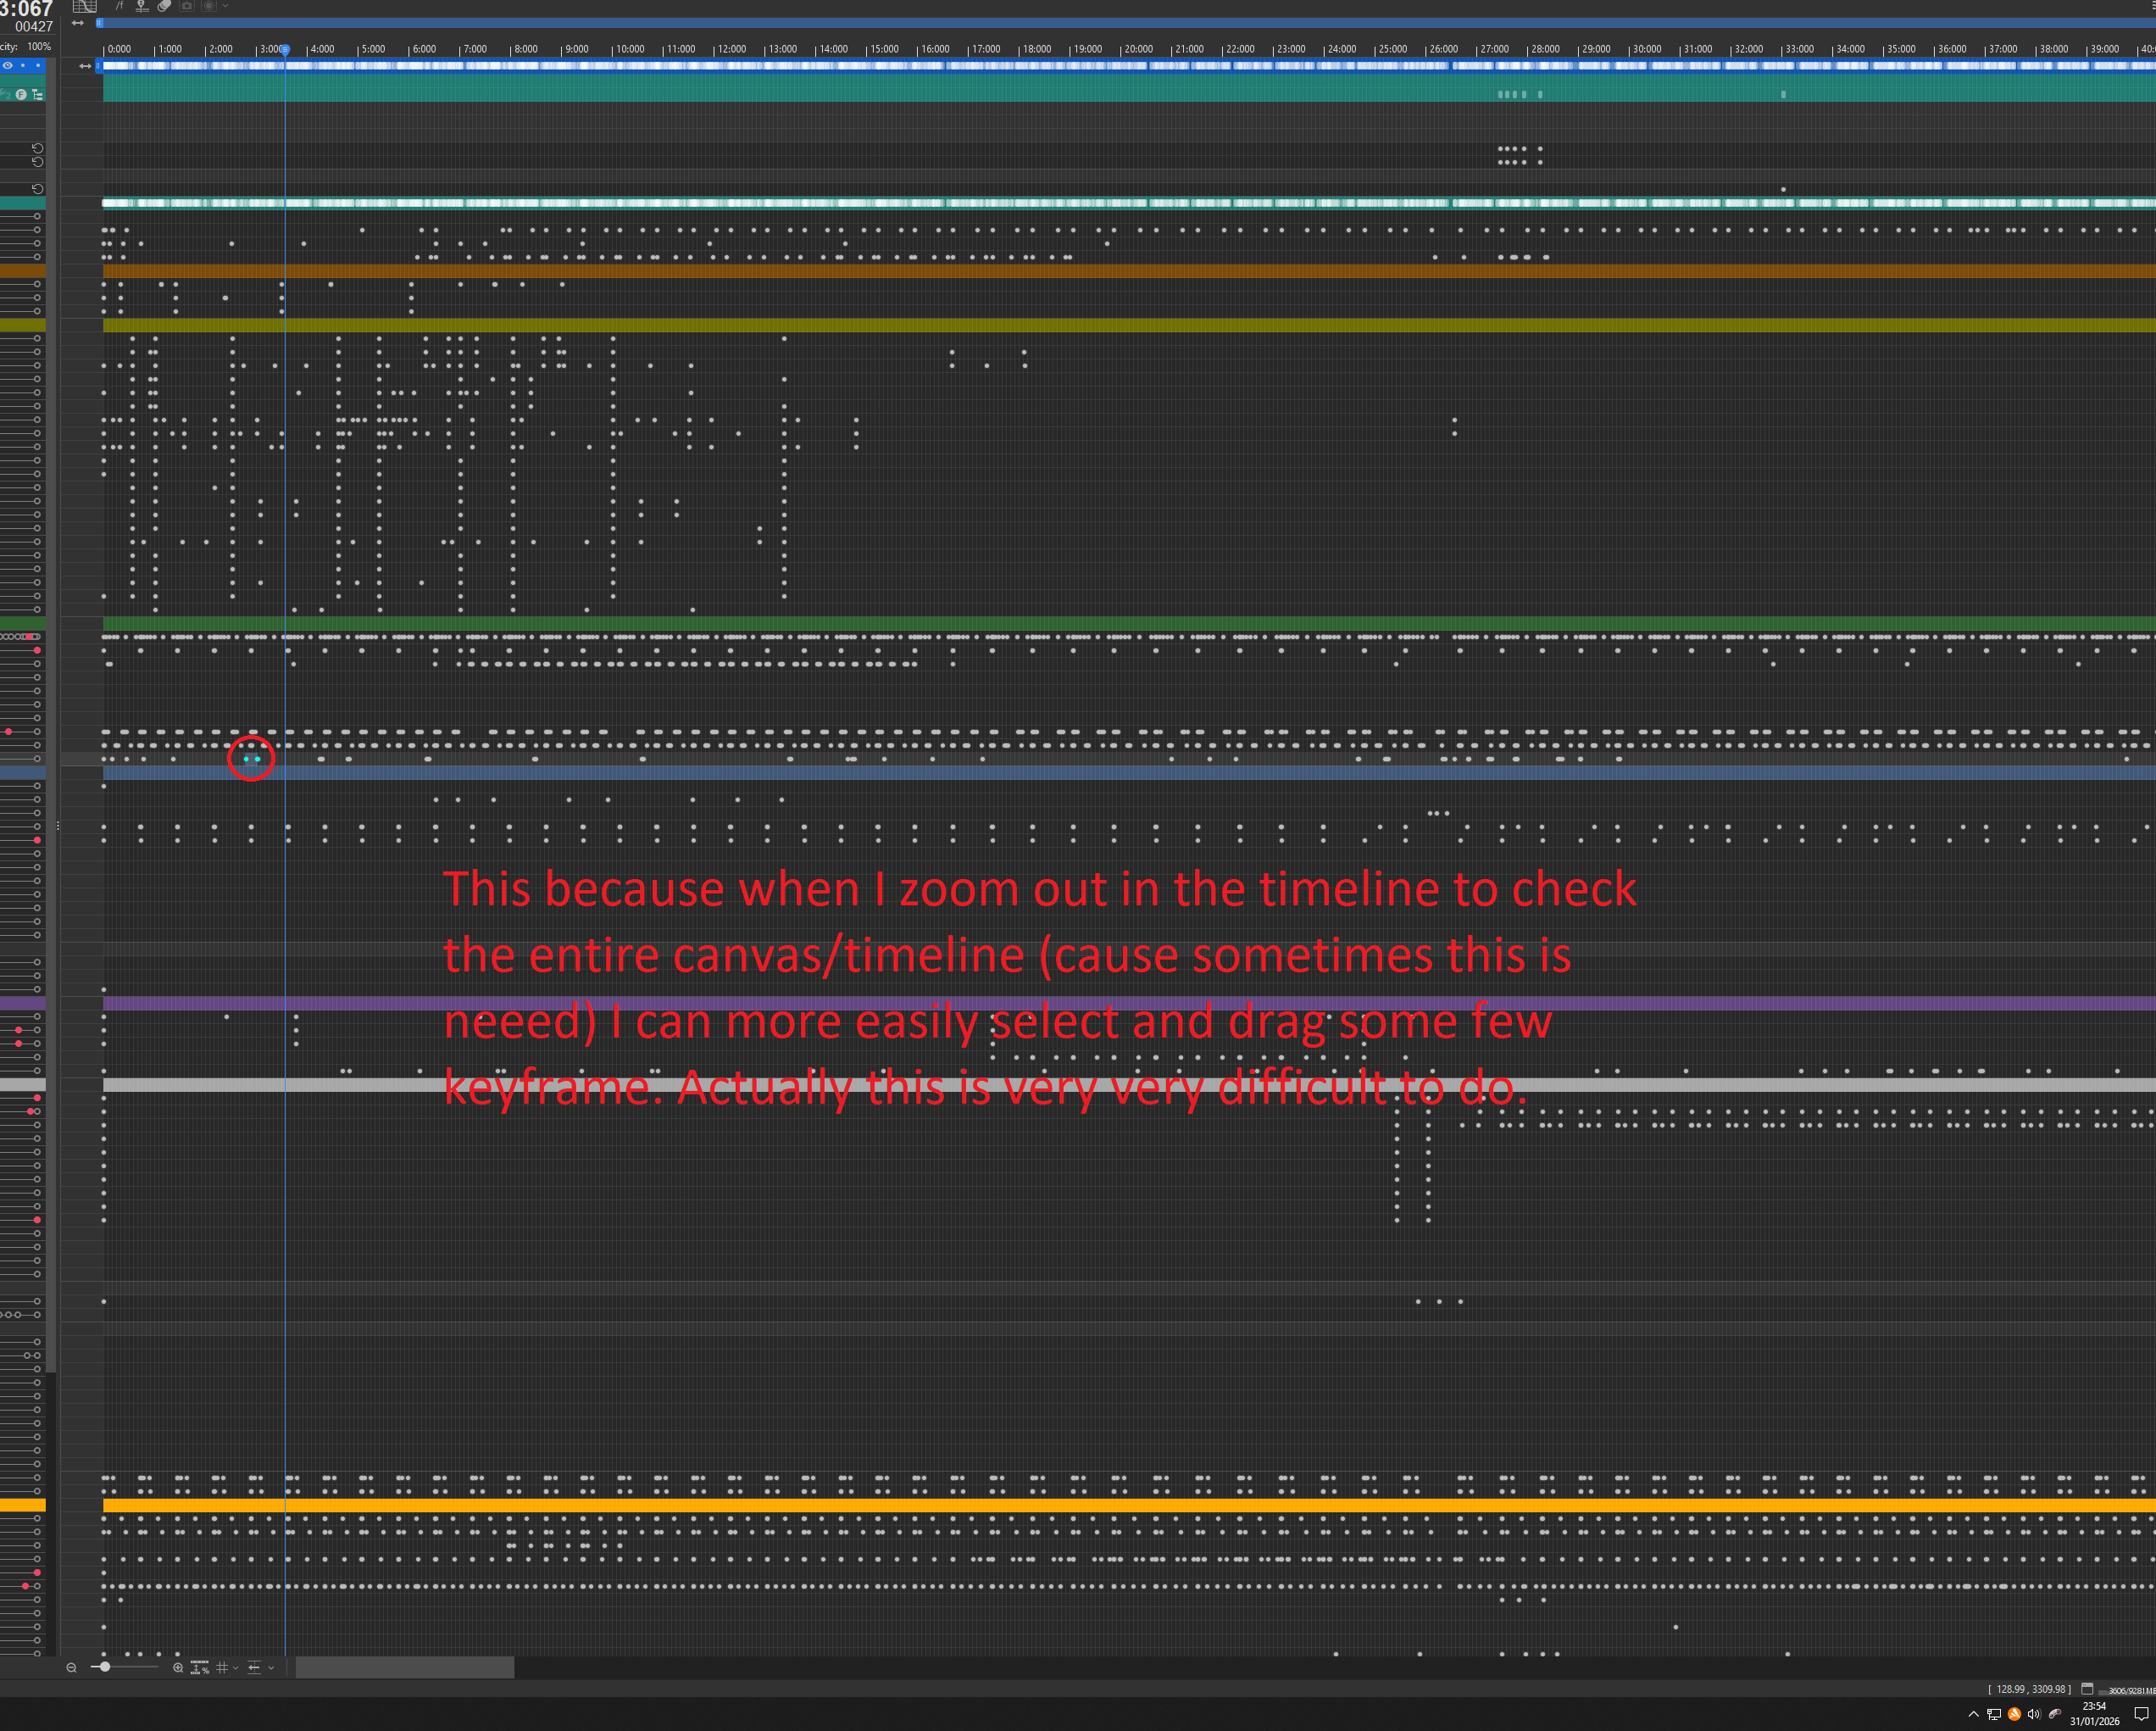Select the eraser tool in timeline toolbar
The width and height of the screenshot is (2156, 1731).
point(164,6)
